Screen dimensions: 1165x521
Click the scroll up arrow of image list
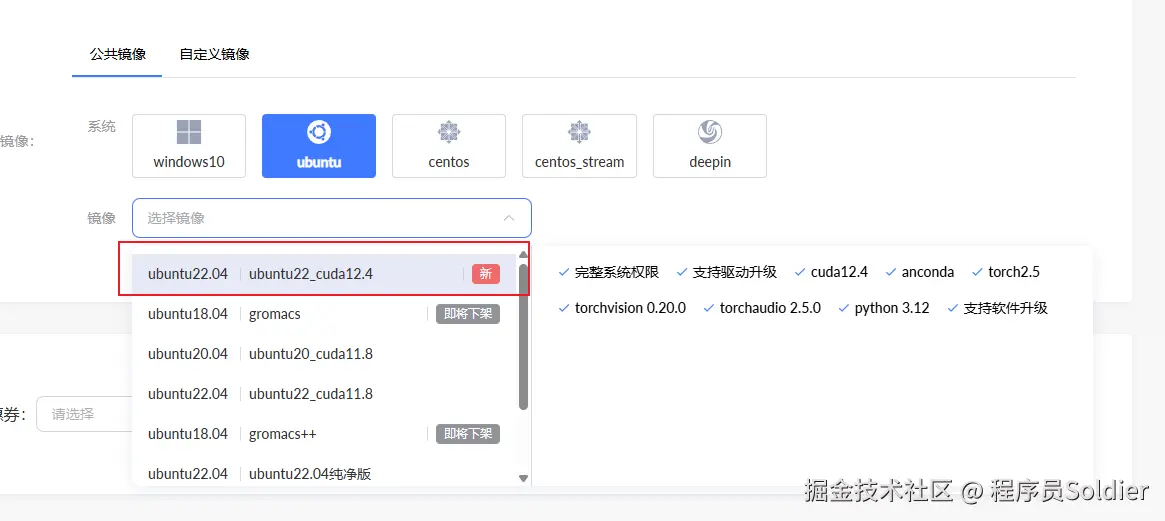click(523, 254)
